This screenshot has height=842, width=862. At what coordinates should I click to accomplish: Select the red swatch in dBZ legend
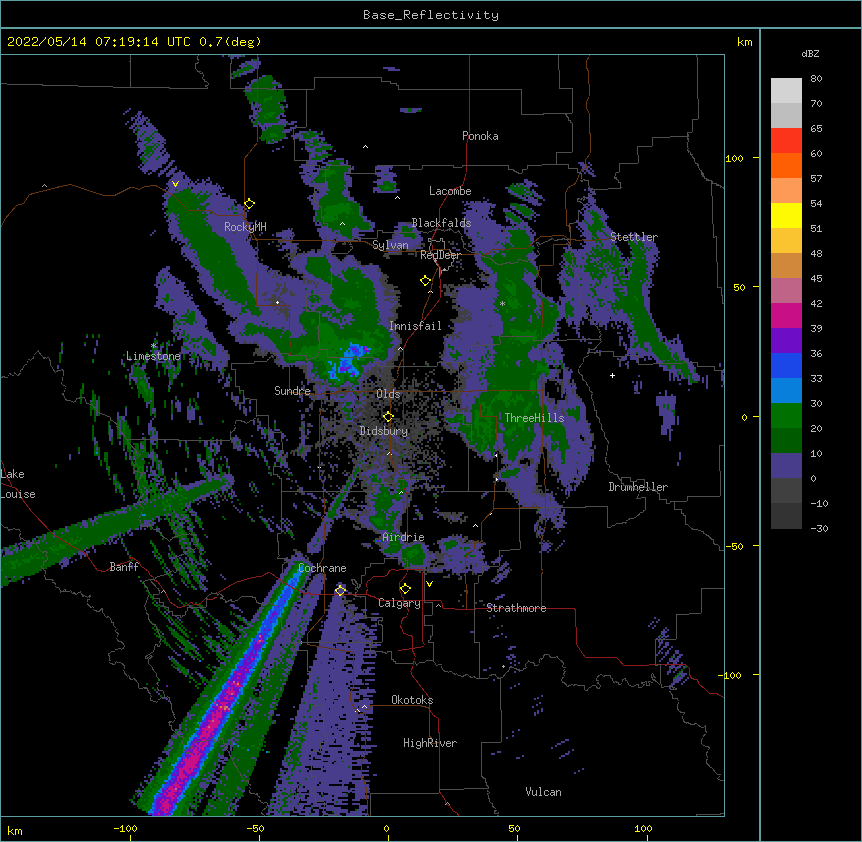click(786, 140)
